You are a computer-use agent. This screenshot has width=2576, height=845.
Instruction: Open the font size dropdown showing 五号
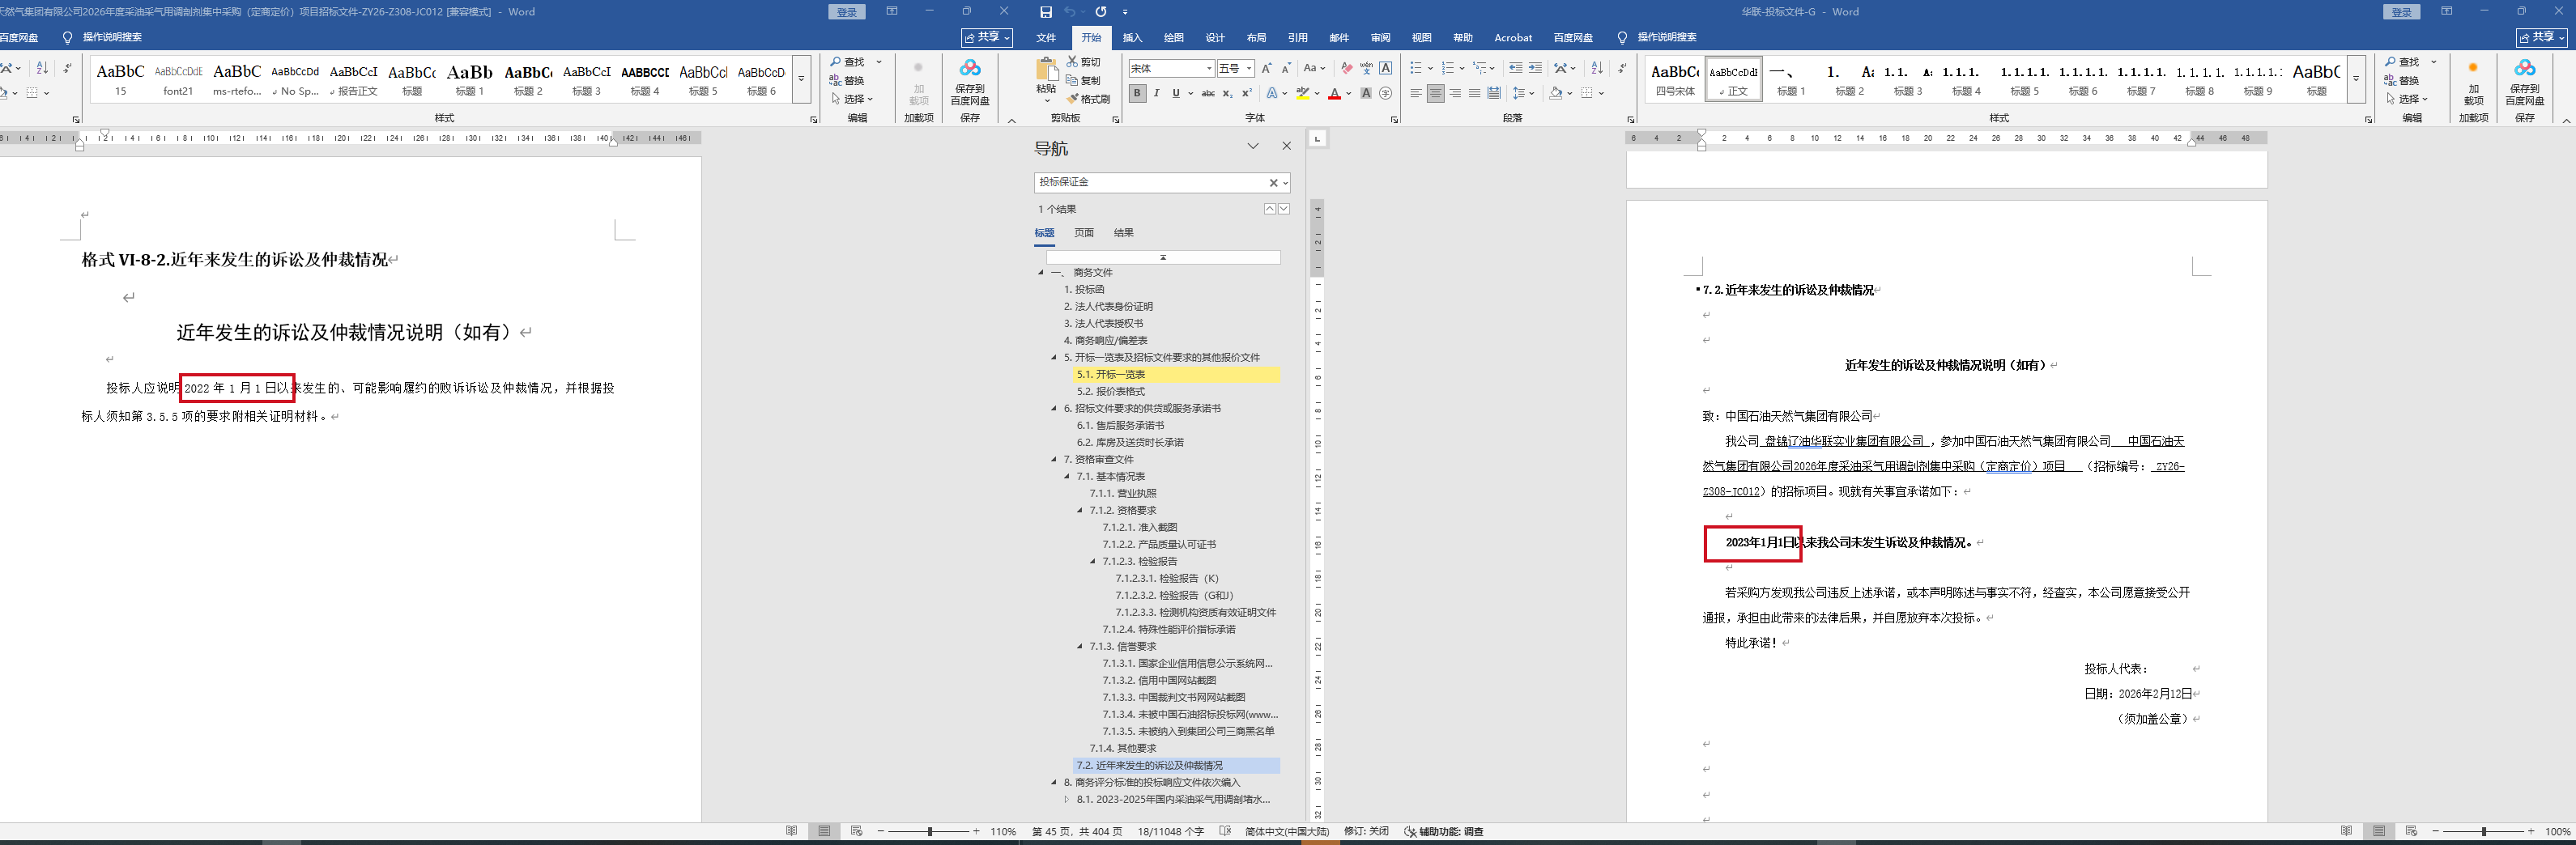point(1249,68)
